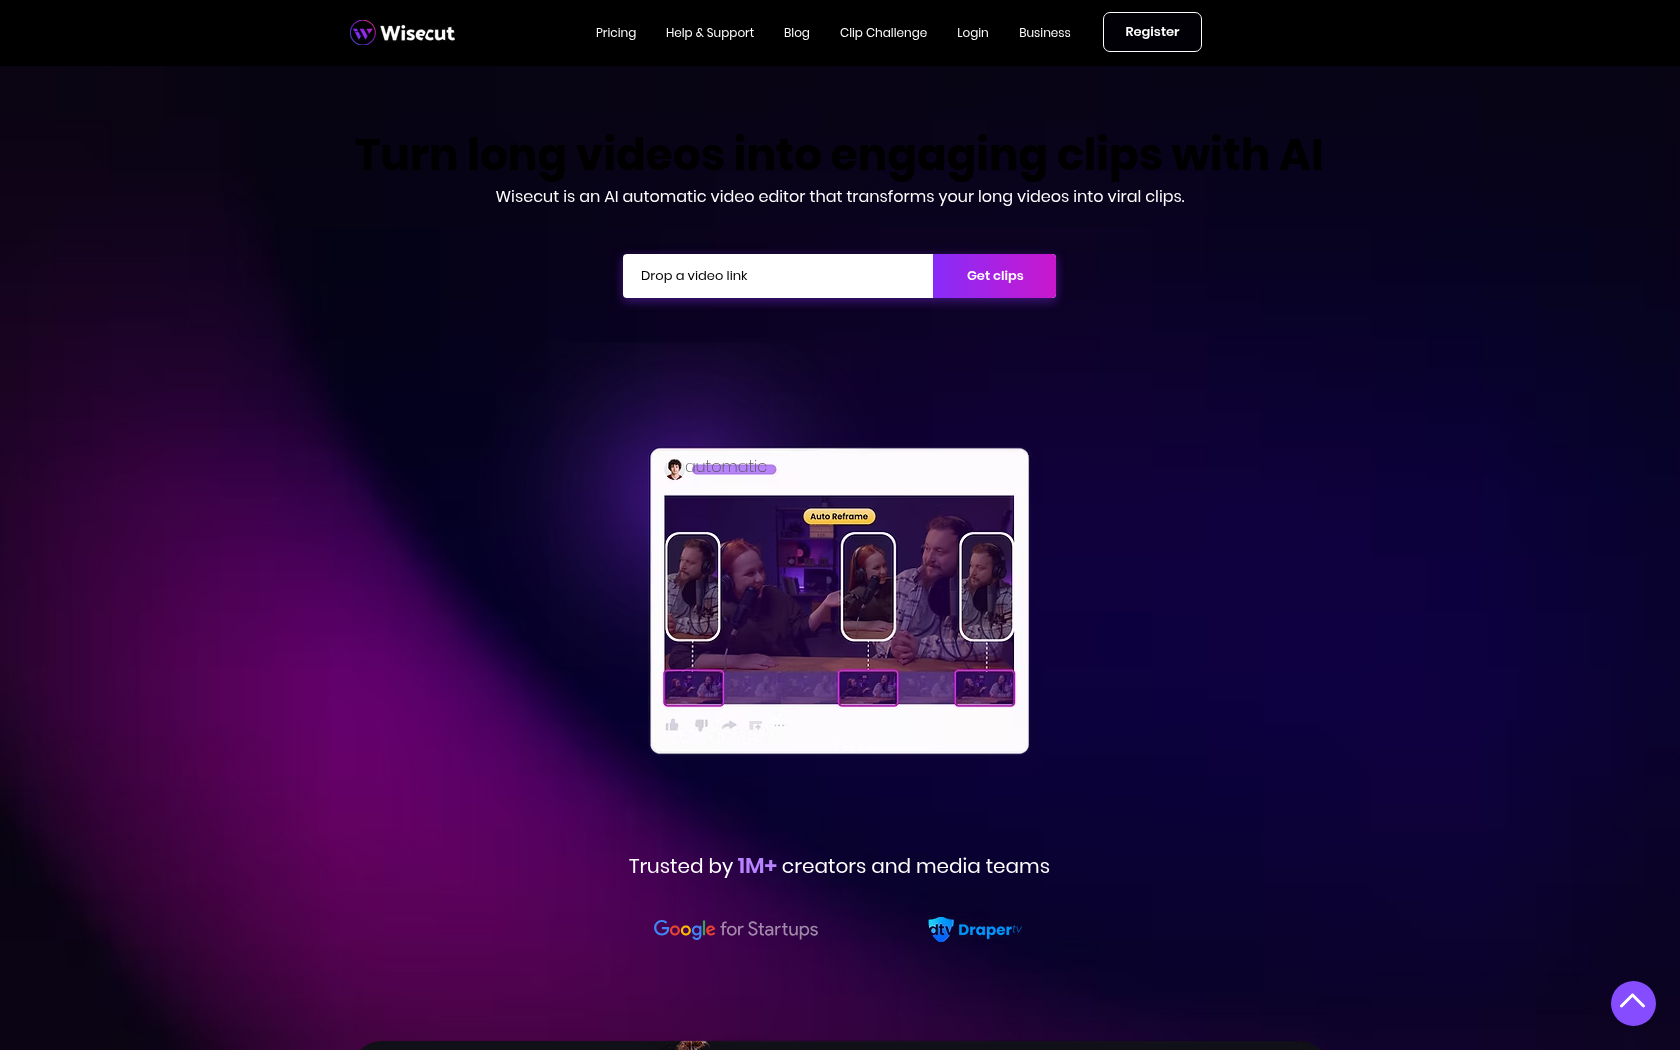Click the Draper TV shield logo
This screenshot has height=1050, width=1680.
[940, 929]
